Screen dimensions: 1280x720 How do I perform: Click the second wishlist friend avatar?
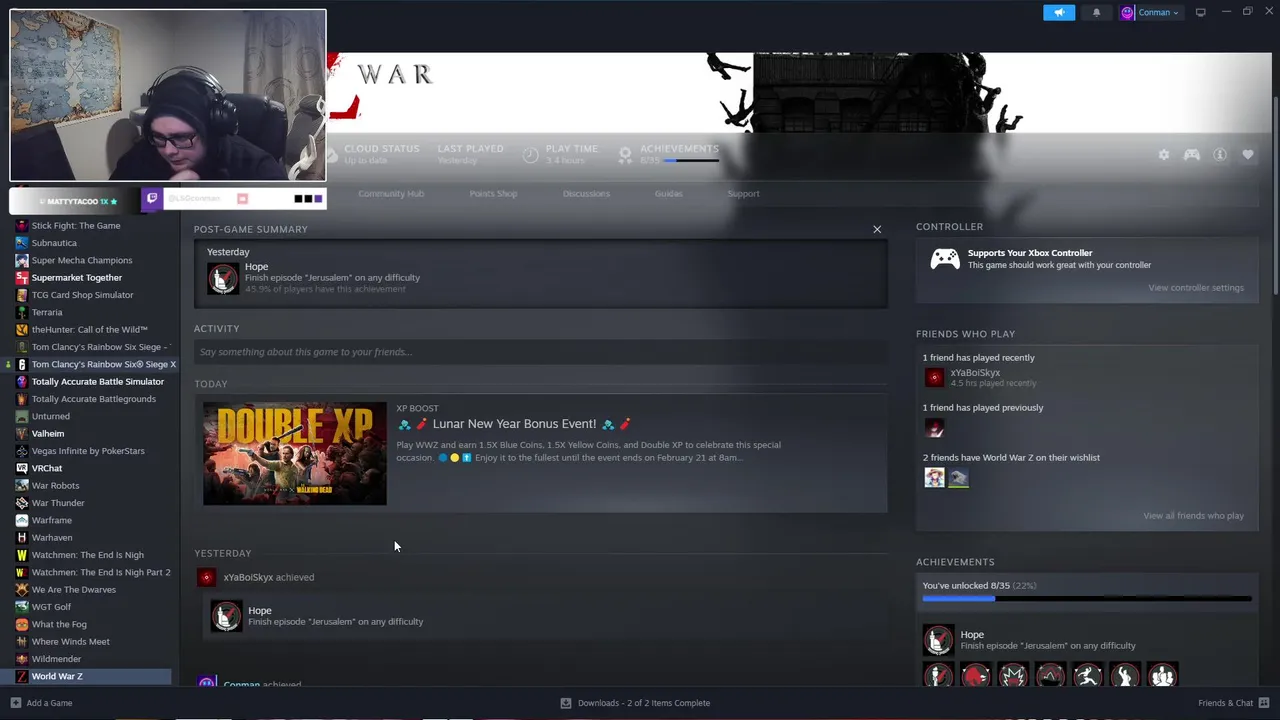tap(958, 478)
